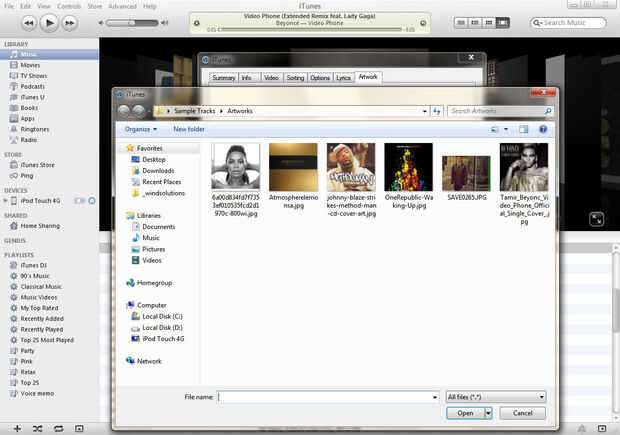Image resolution: width=620 pixels, height=435 pixels.
Task: Open iTunes Store in the sidebar
Action: tap(38, 165)
